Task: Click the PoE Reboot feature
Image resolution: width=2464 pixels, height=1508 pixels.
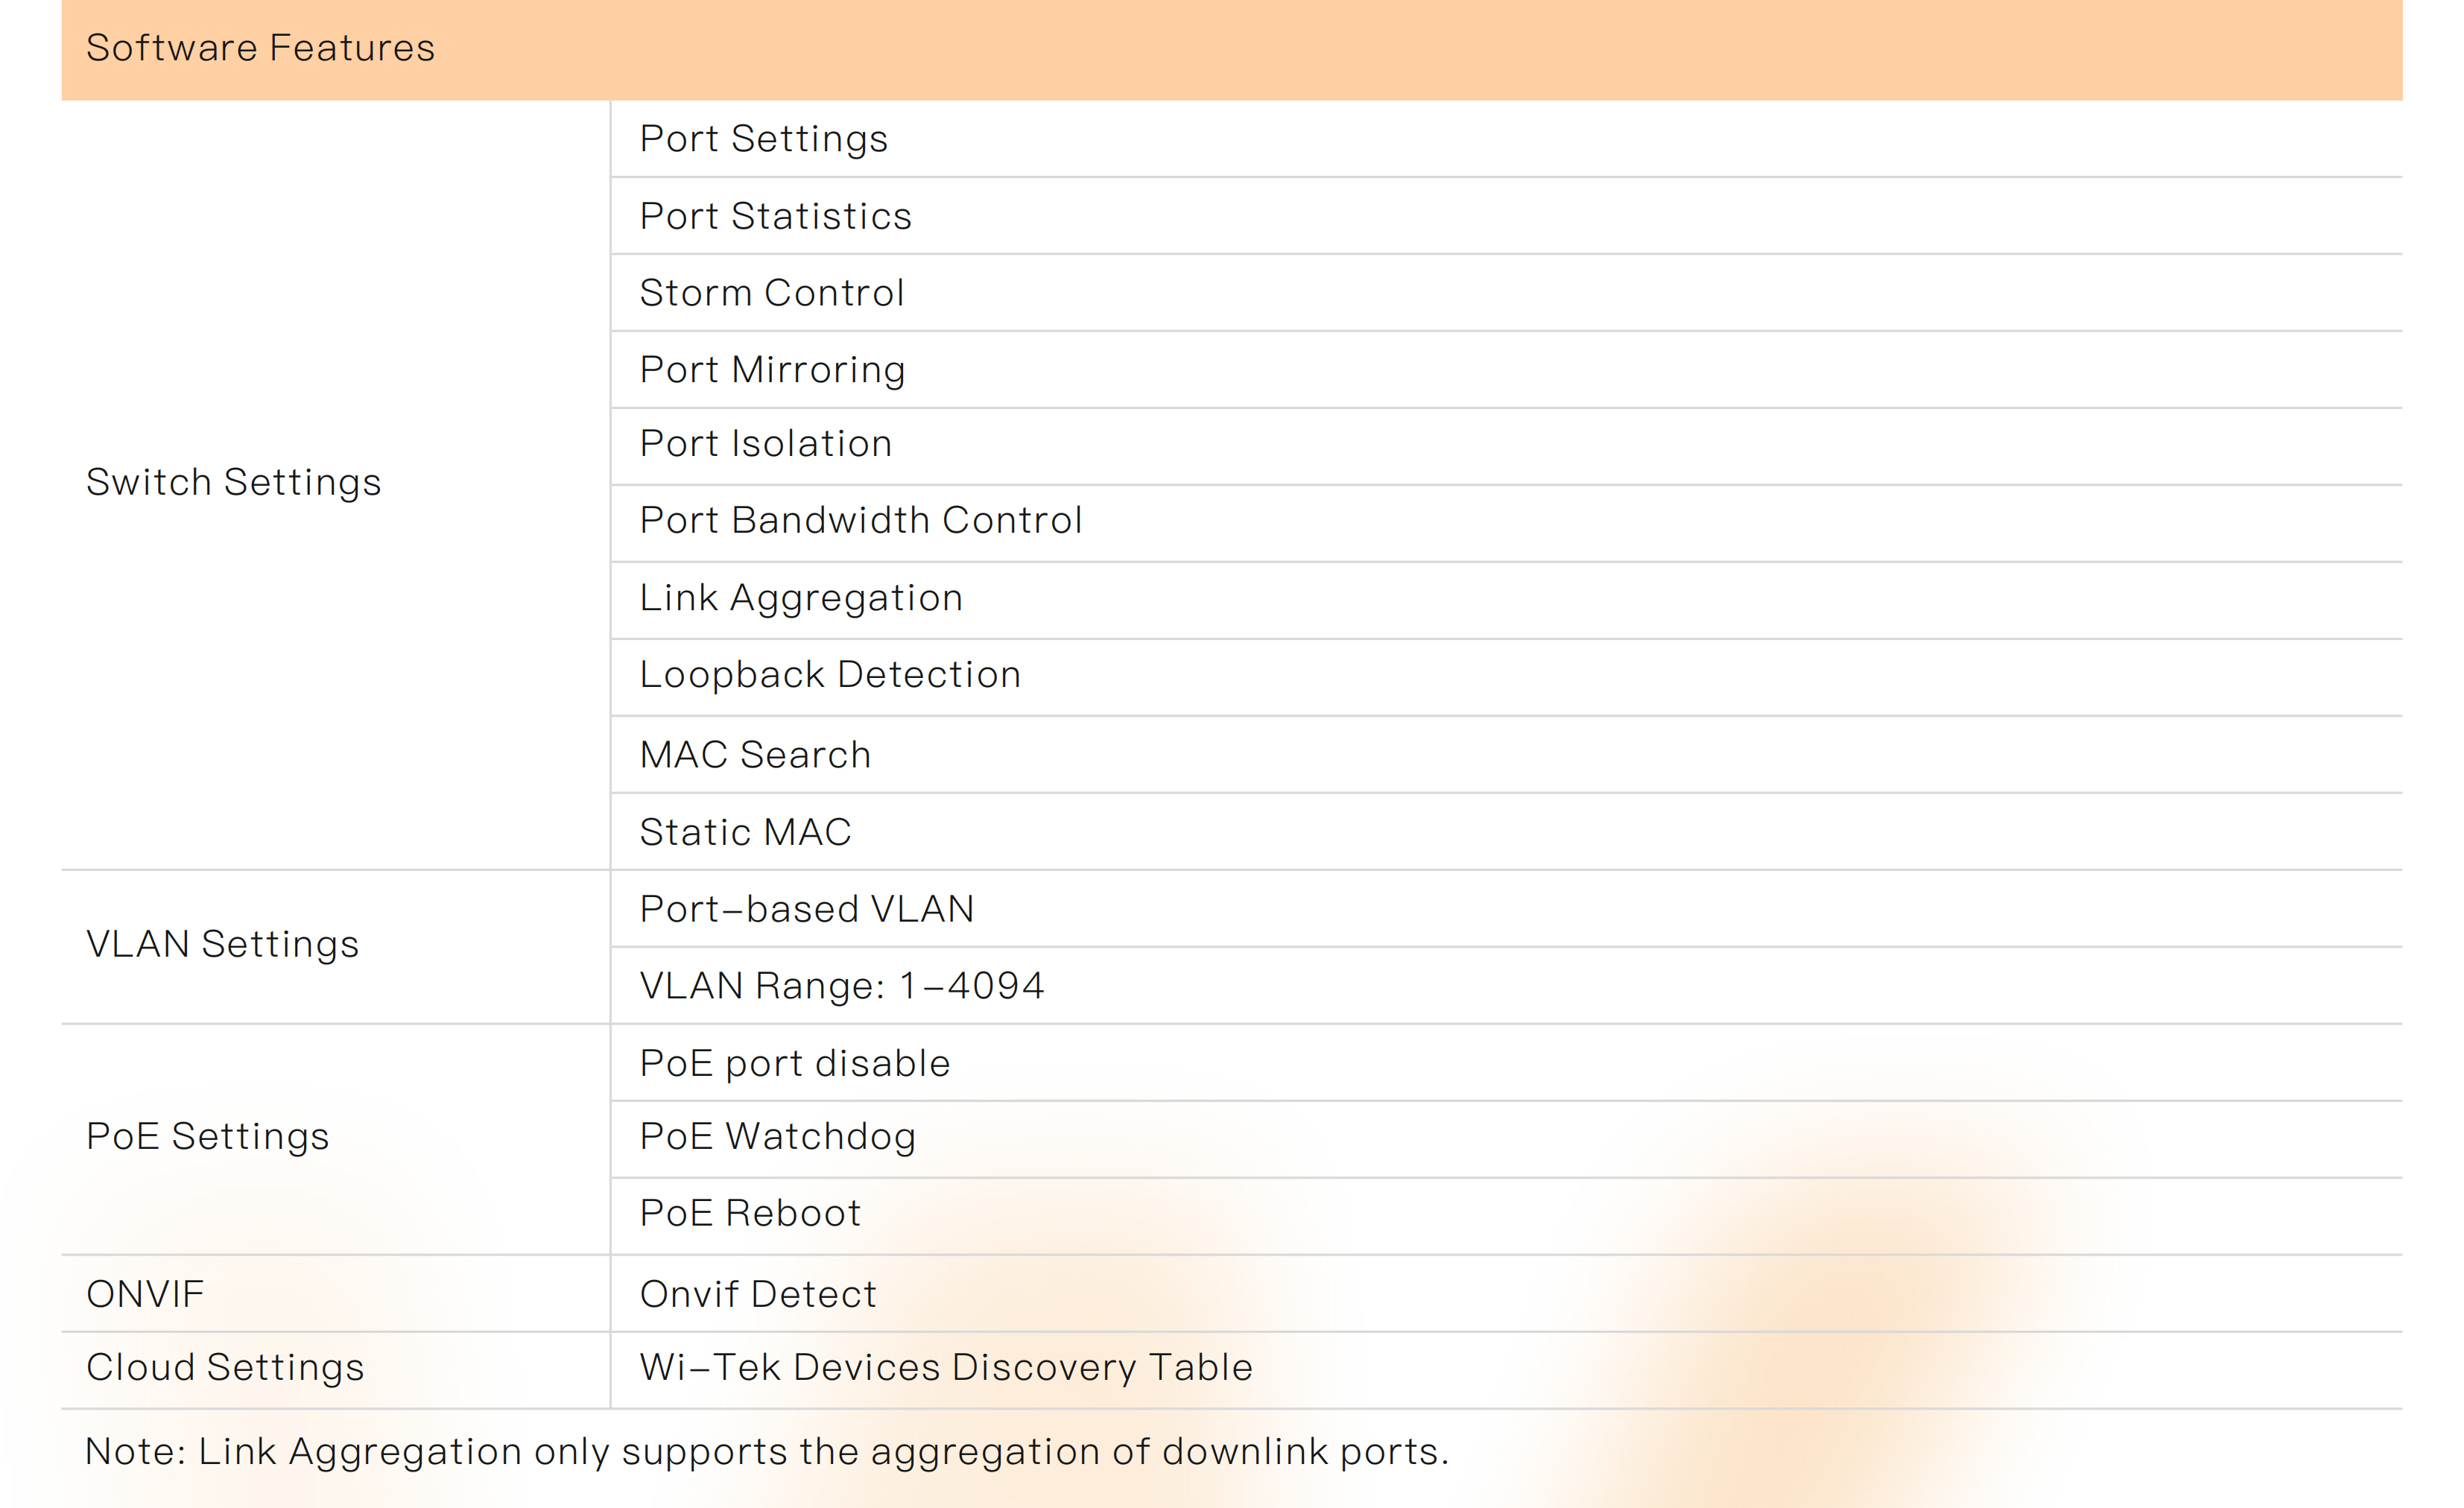Action: click(x=750, y=1214)
